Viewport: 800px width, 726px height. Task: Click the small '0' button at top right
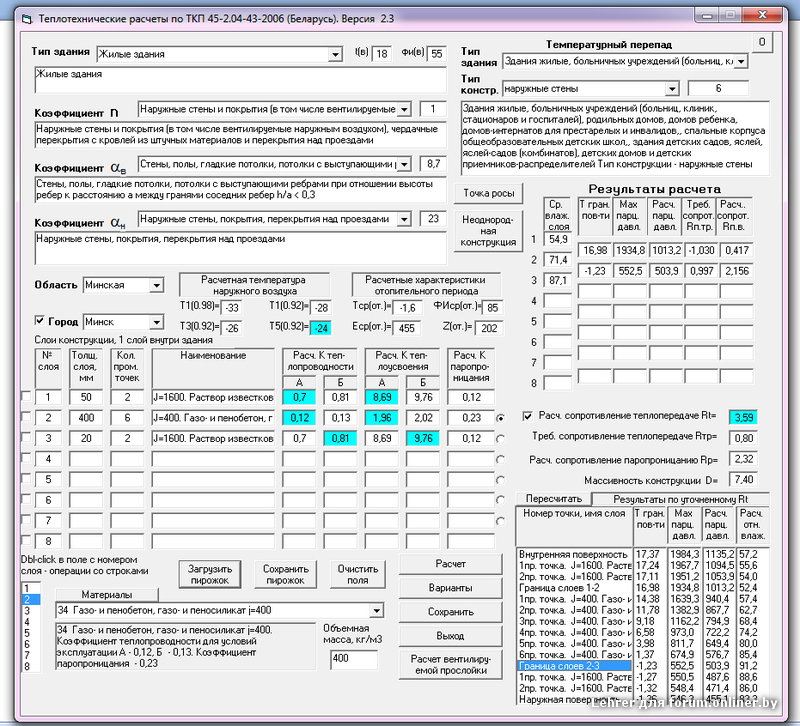(x=760, y=42)
